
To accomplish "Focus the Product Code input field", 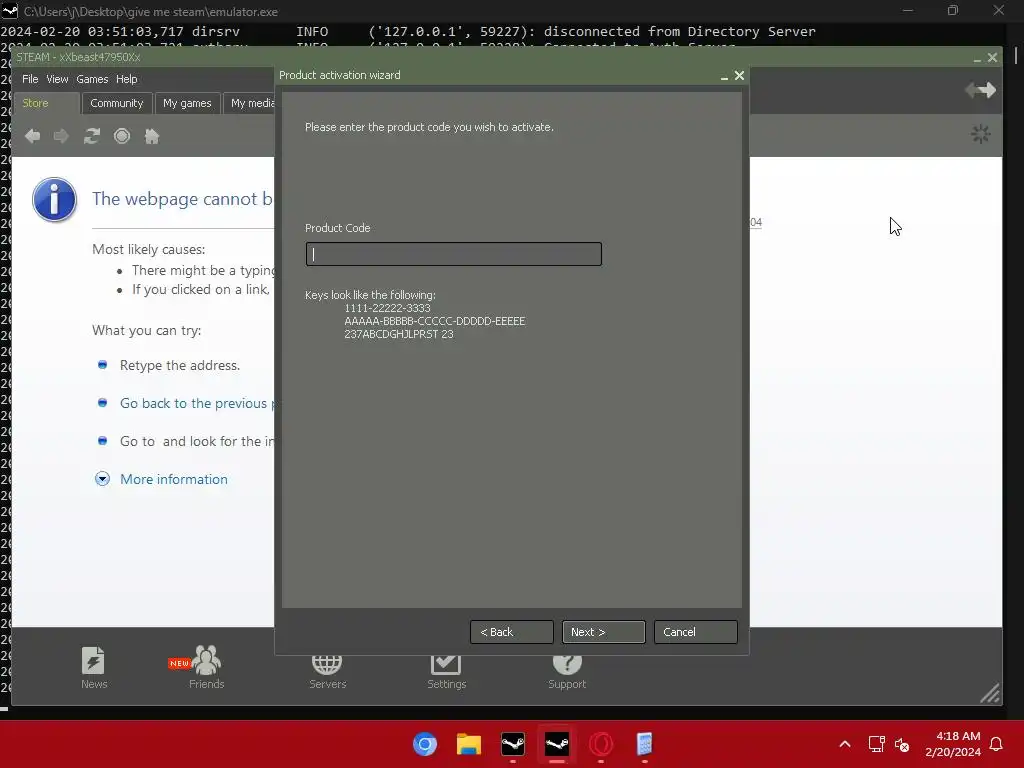I will (x=453, y=254).
